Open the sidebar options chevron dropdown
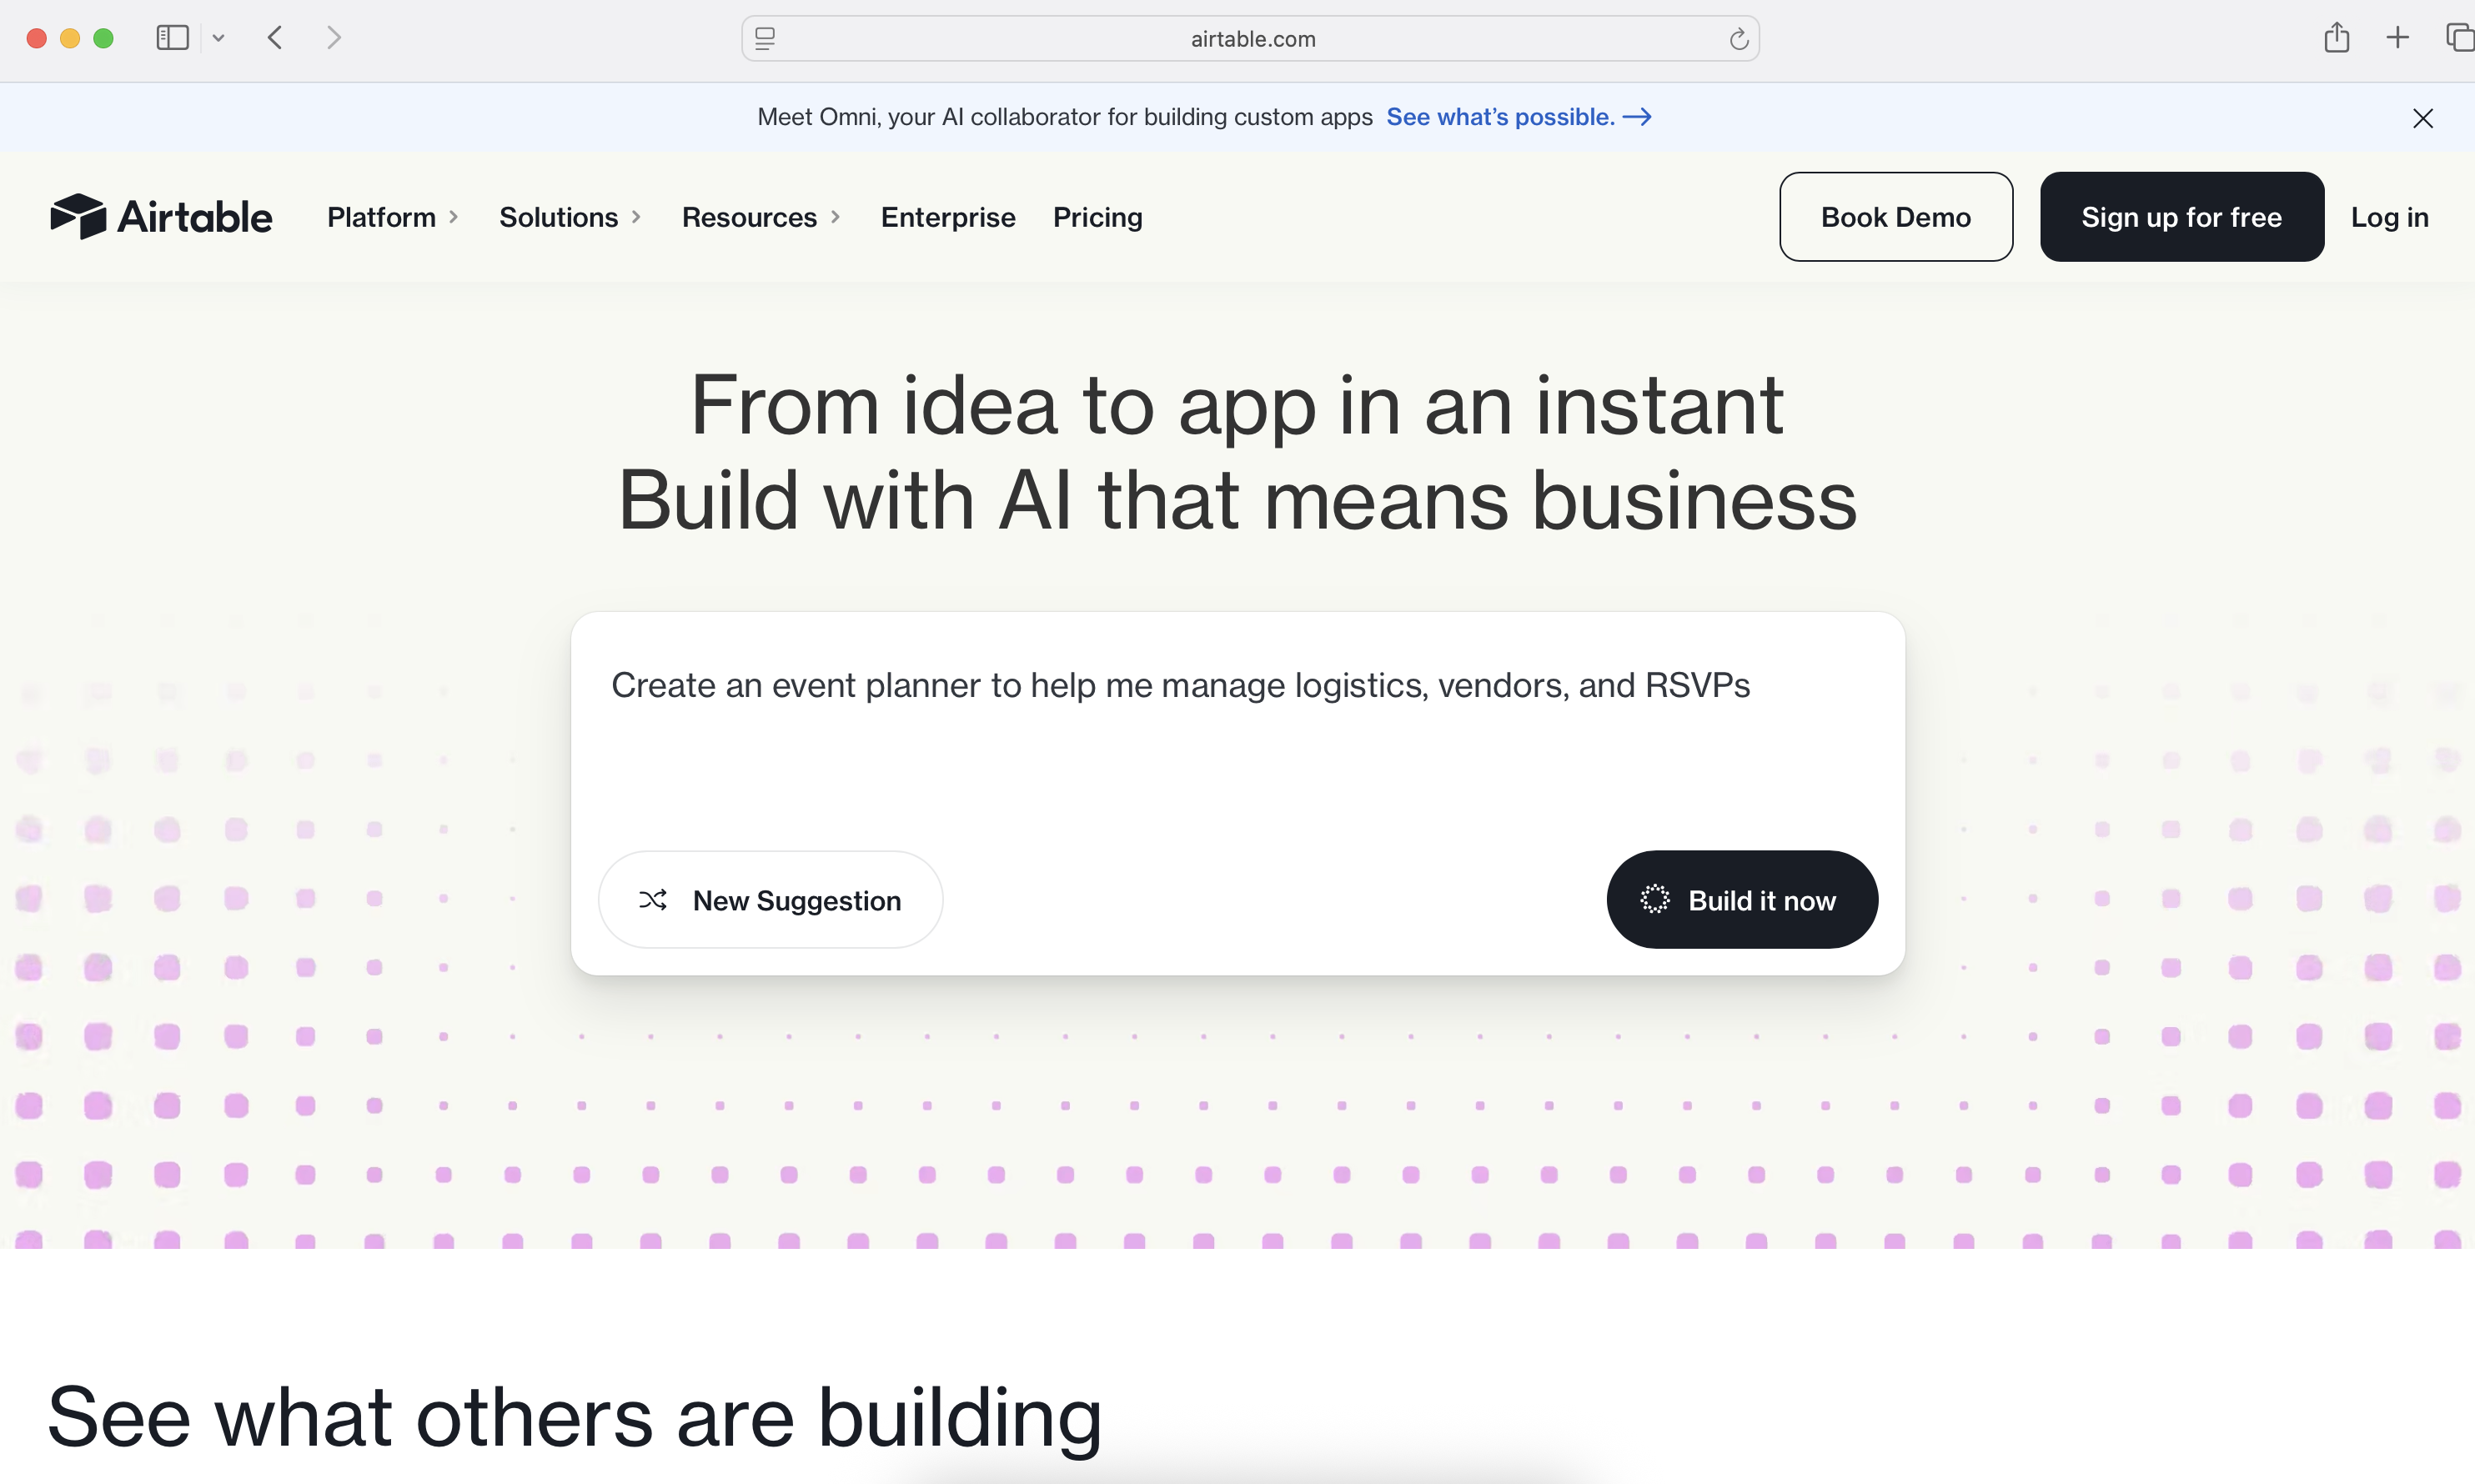2475x1484 pixels. coord(218,38)
